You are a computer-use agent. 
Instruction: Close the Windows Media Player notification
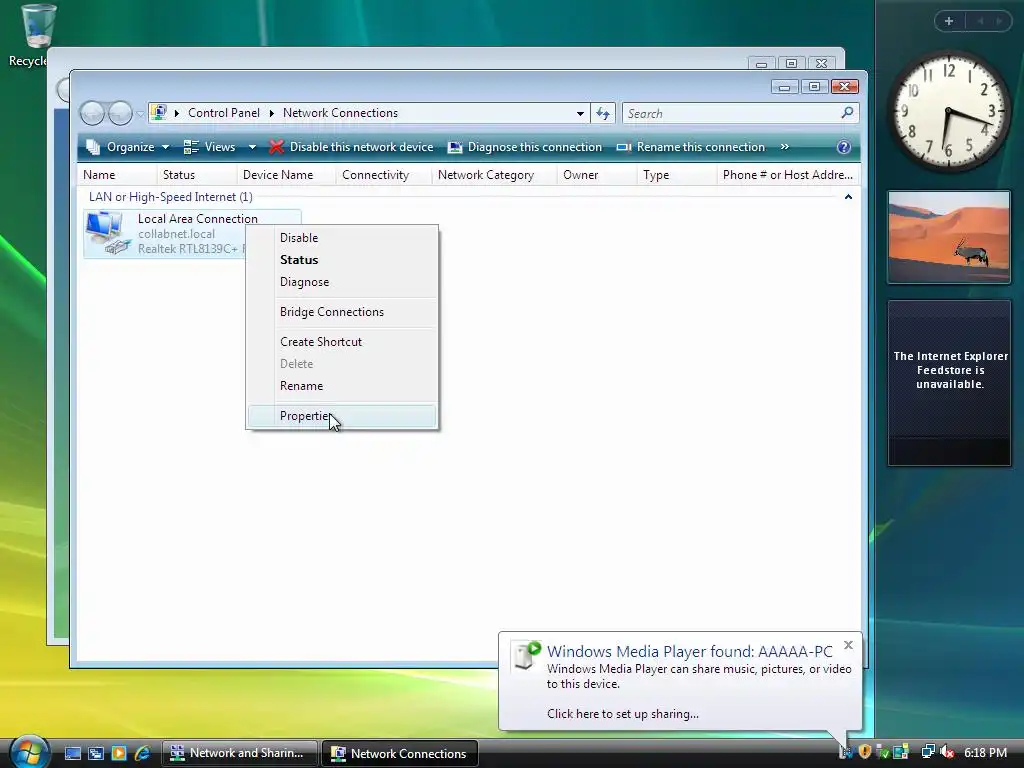pos(848,645)
